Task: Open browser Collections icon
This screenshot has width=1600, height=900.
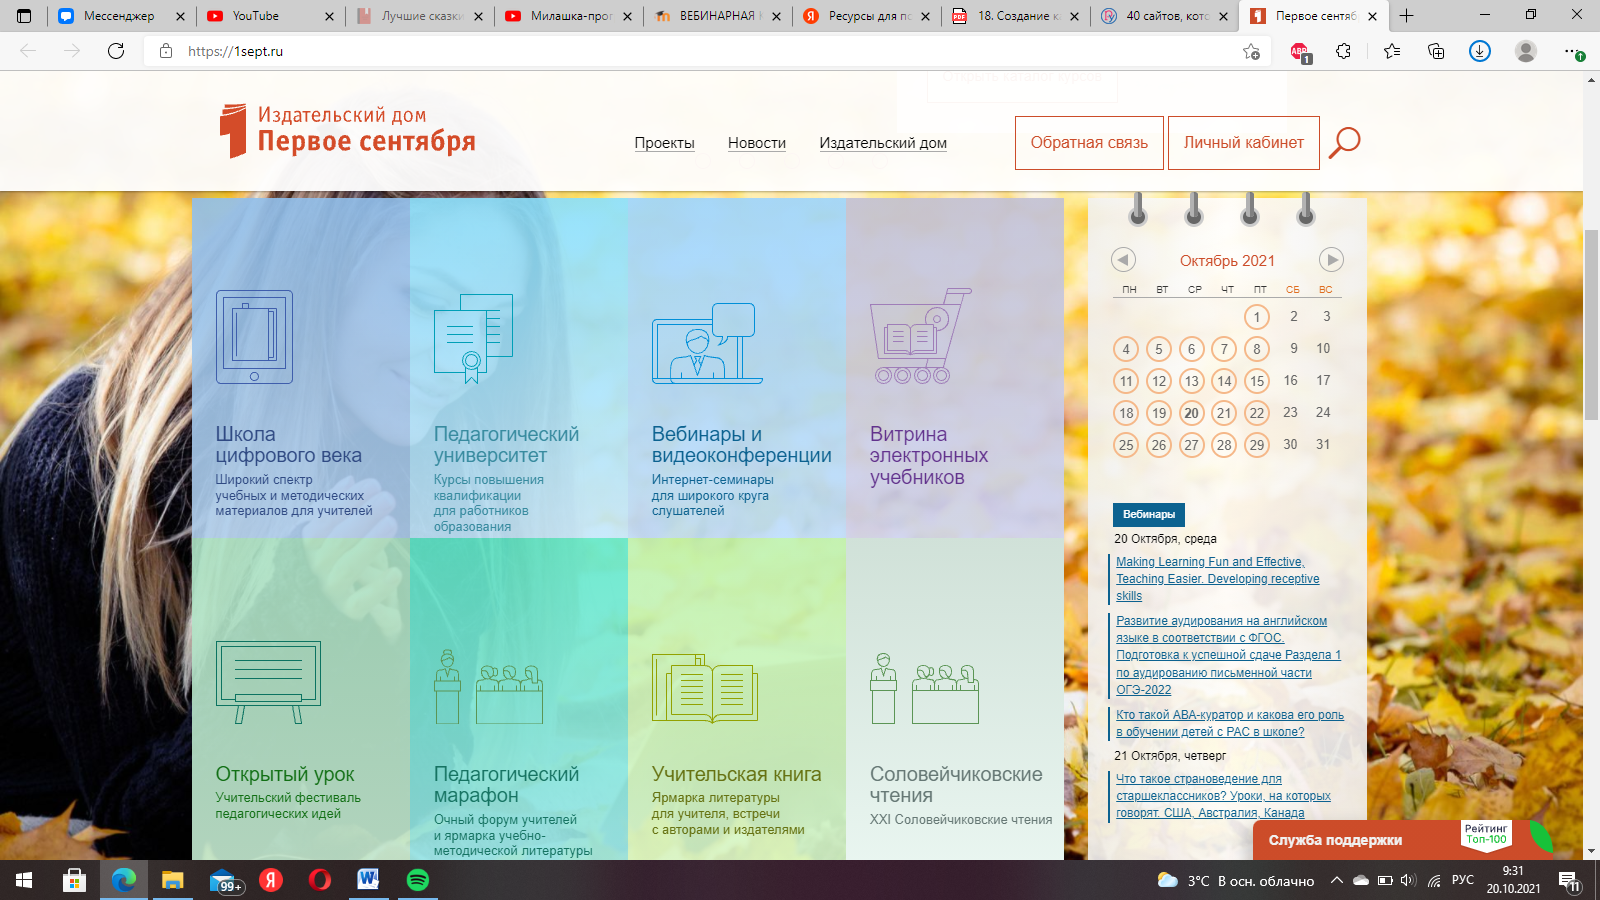Action: pyautogui.click(x=1436, y=51)
